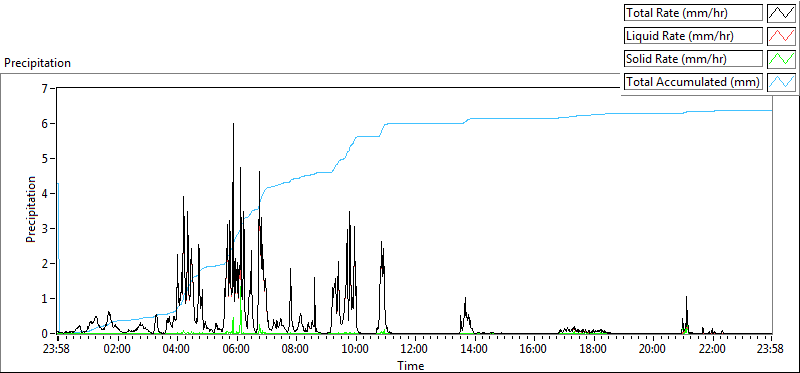Click the y-axis value 3
Screen dimensions: 800x373
pyautogui.click(x=45, y=229)
